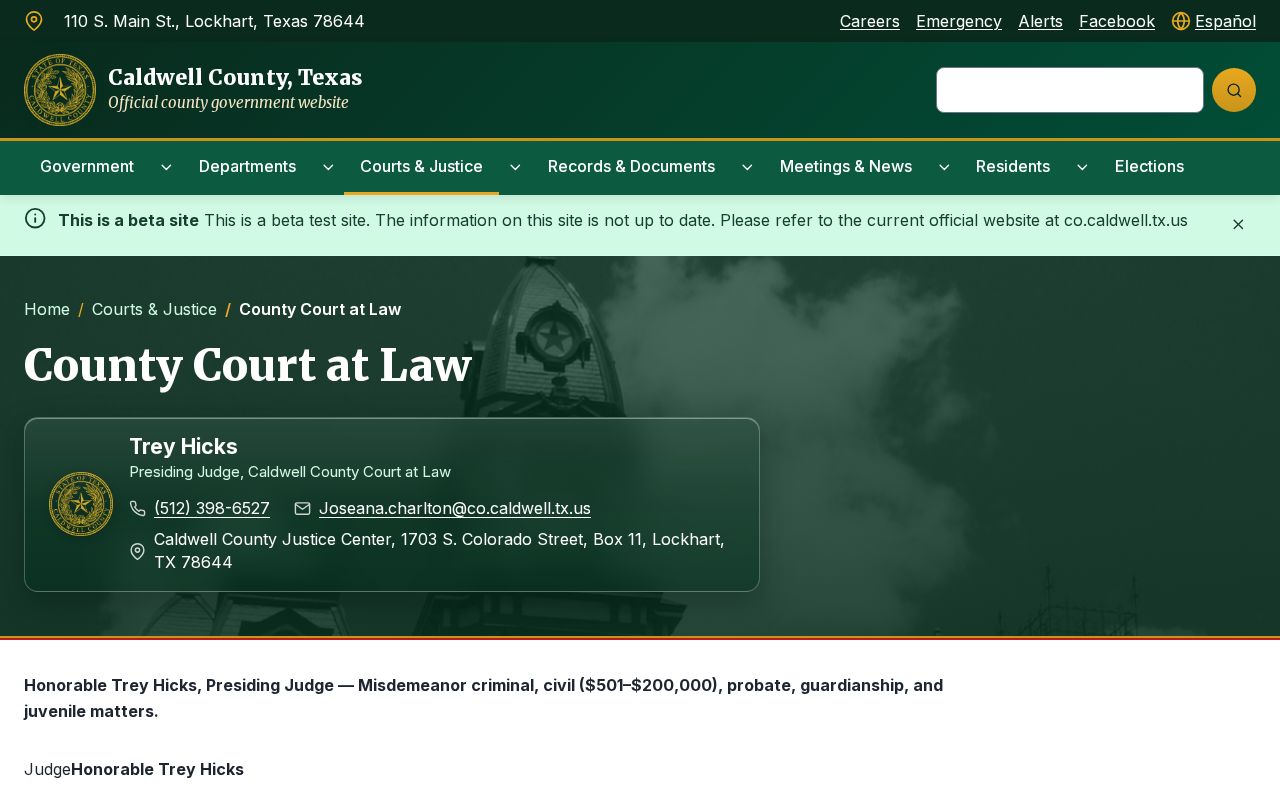Open the Alerts link
The height and width of the screenshot is (800, 1280).
pos(1040,21)
